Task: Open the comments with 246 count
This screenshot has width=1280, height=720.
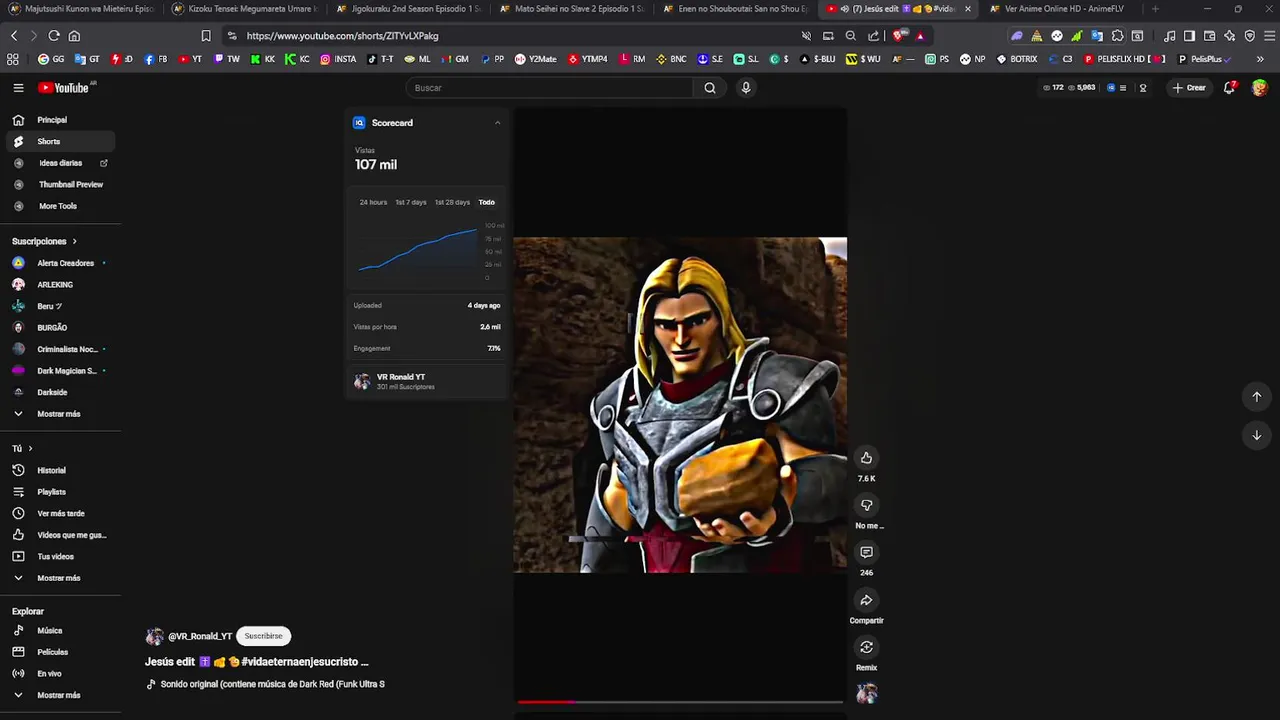Action: tap(866, 552)
